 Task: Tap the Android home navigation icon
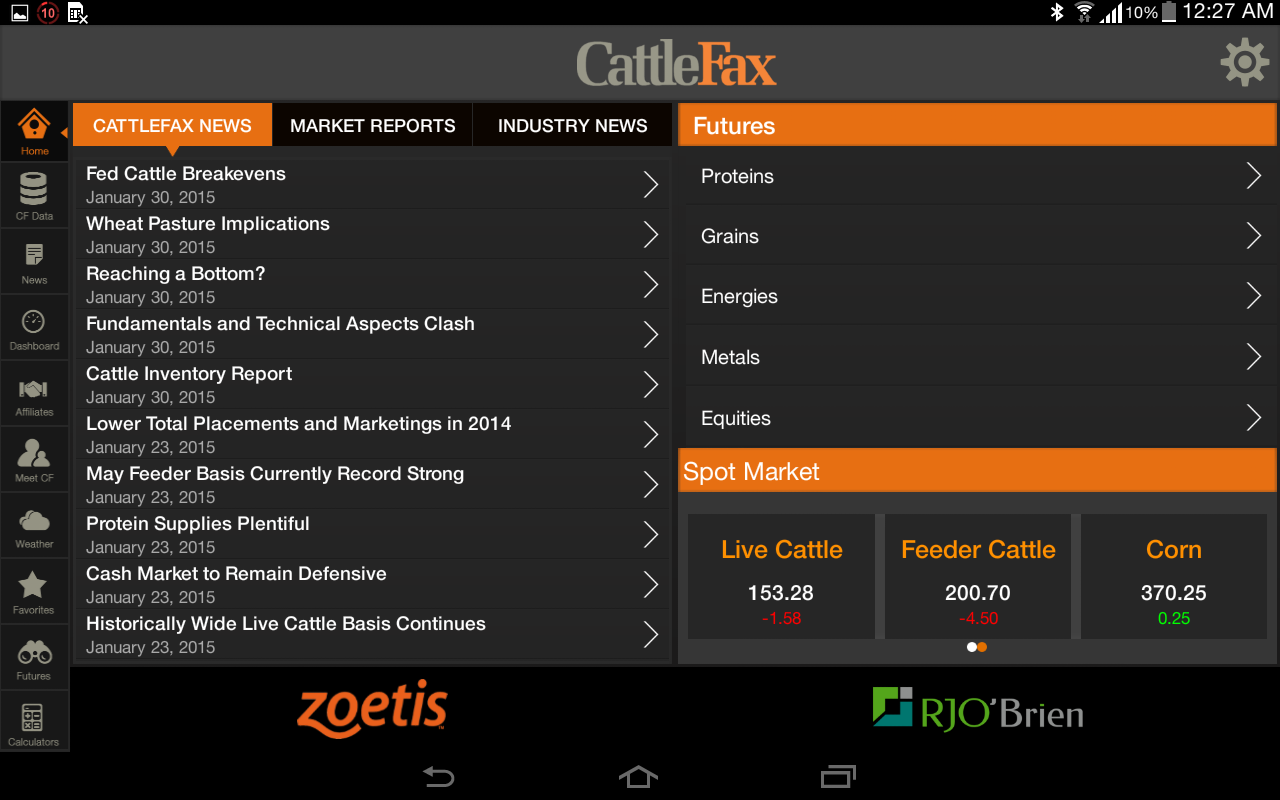coord(639,776)
